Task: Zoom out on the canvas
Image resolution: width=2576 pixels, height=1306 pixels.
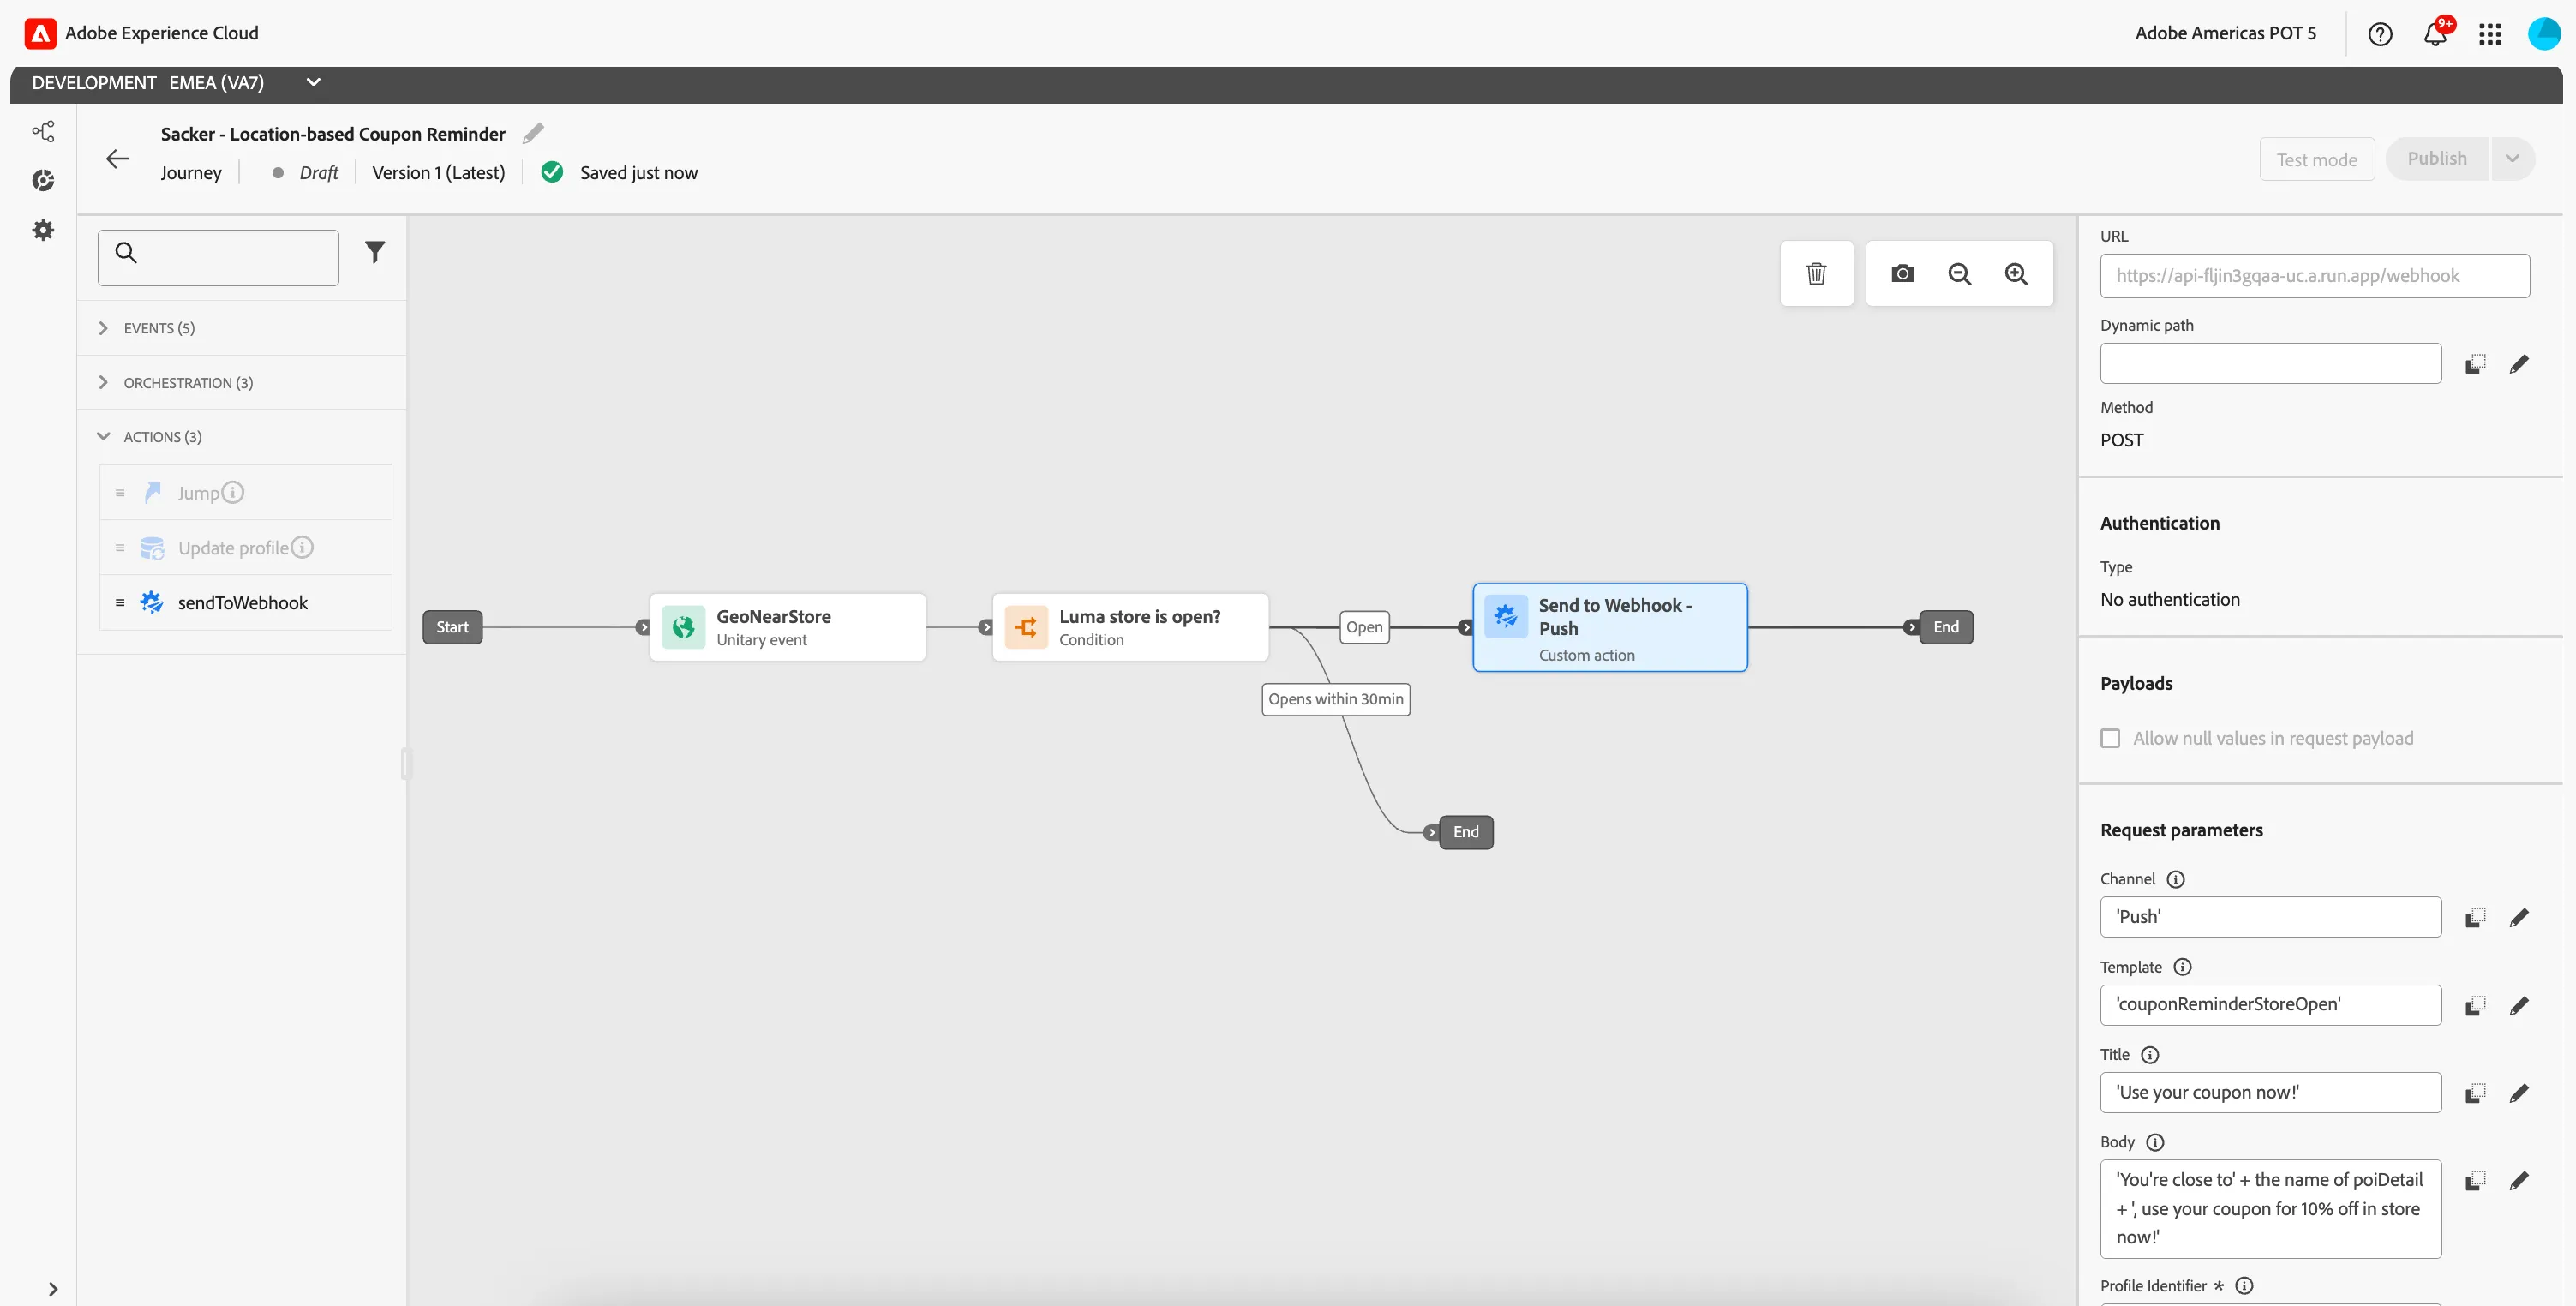Action: [1959, 273]
